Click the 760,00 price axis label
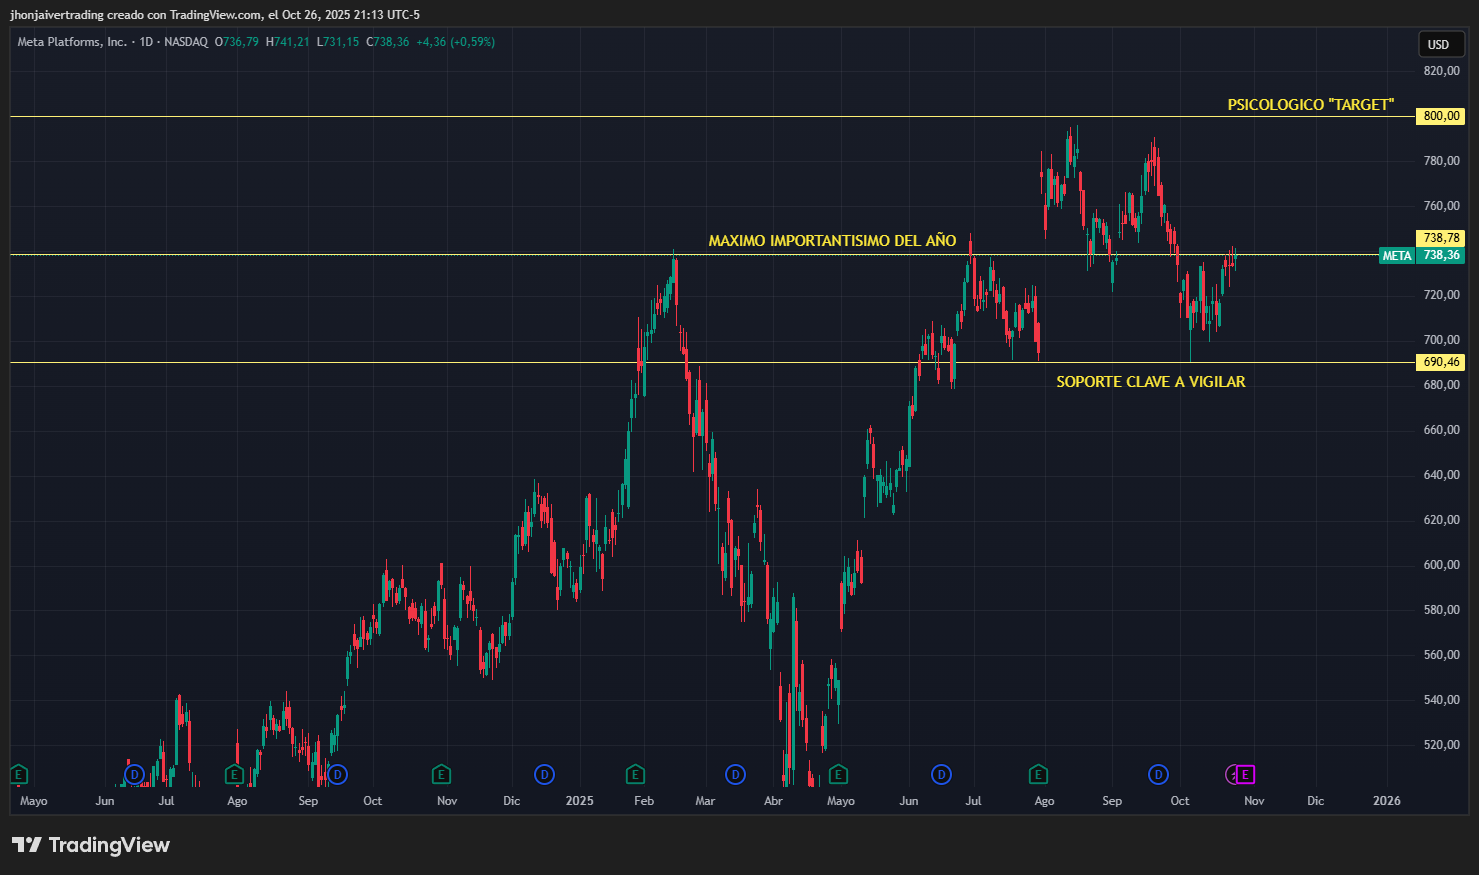 (x=1442, y=206)
